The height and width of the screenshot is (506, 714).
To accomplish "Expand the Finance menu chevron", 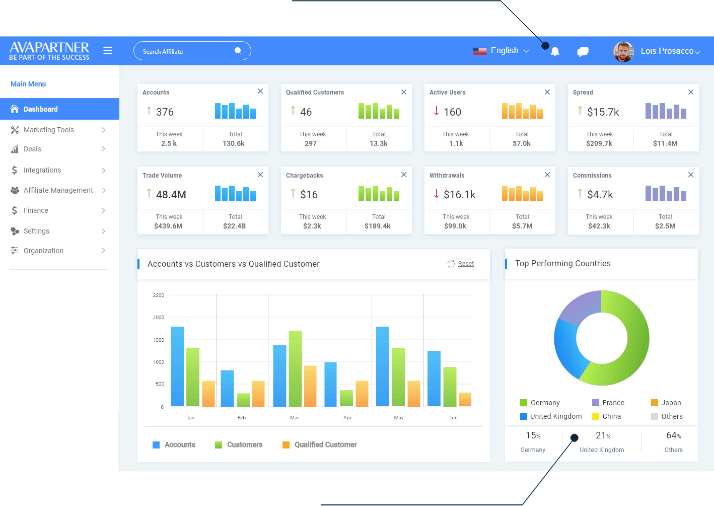I will point(103,211).
